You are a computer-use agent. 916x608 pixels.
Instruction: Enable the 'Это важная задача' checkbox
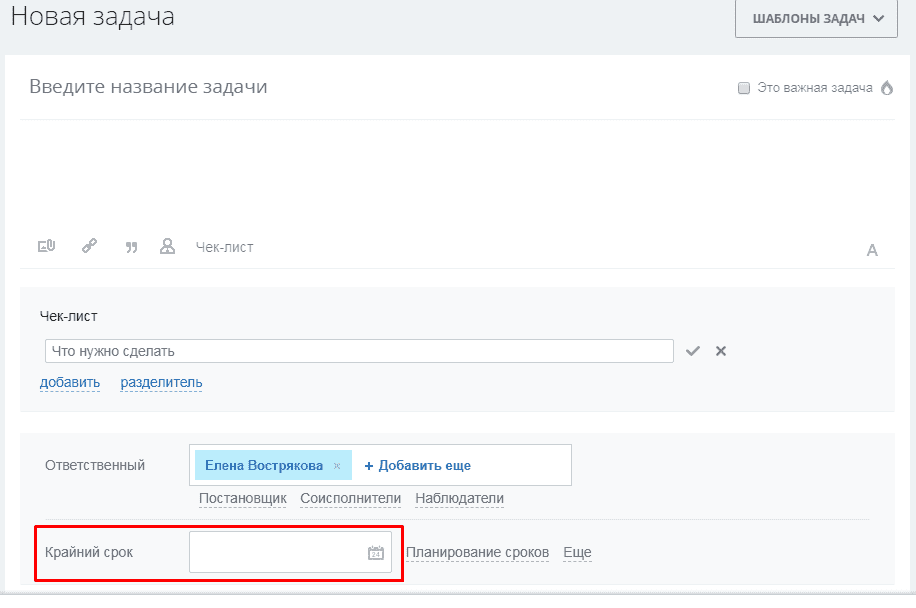coord(744,88)
